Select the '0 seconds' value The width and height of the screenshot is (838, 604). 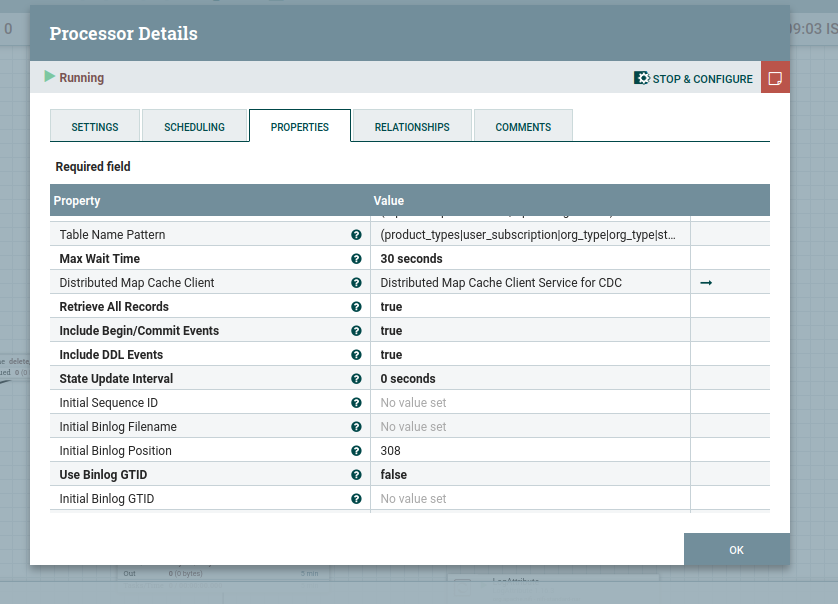click(x=408, y=378)
